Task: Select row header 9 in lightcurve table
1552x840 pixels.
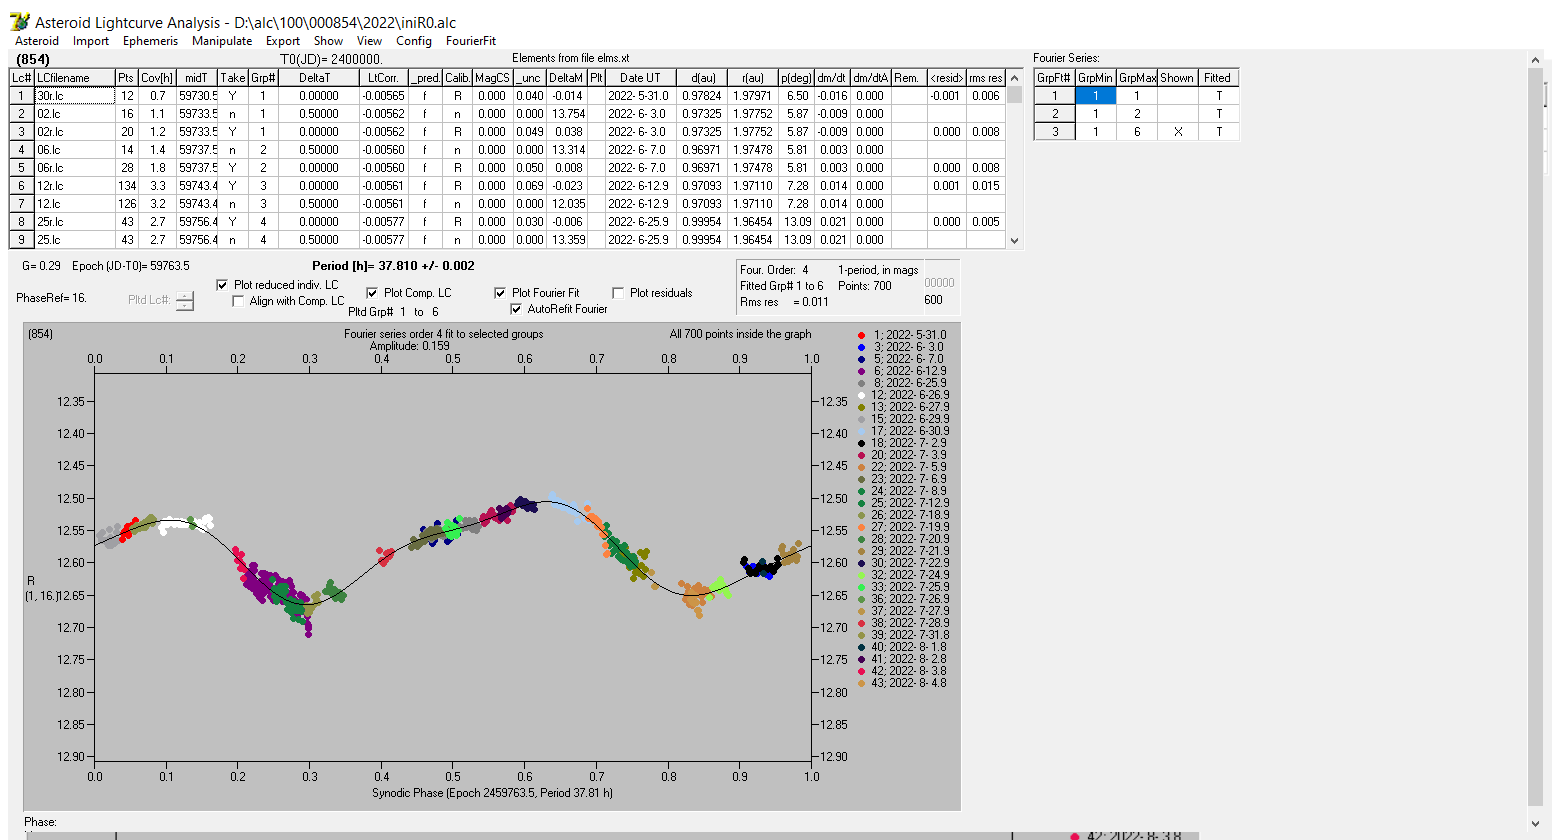Action: (x=22, y=240)
